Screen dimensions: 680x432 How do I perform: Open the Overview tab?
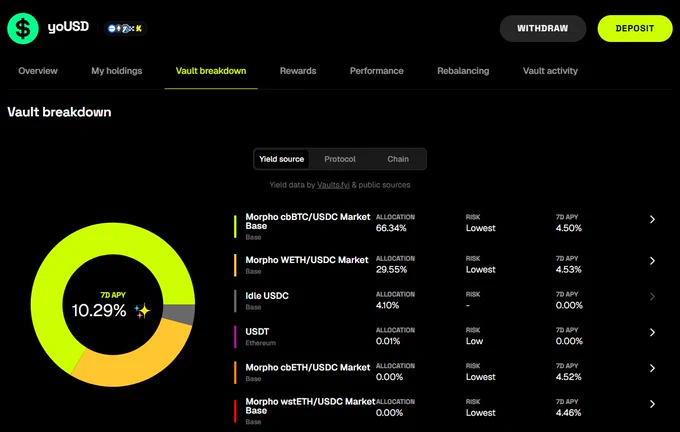pos(38,71)
